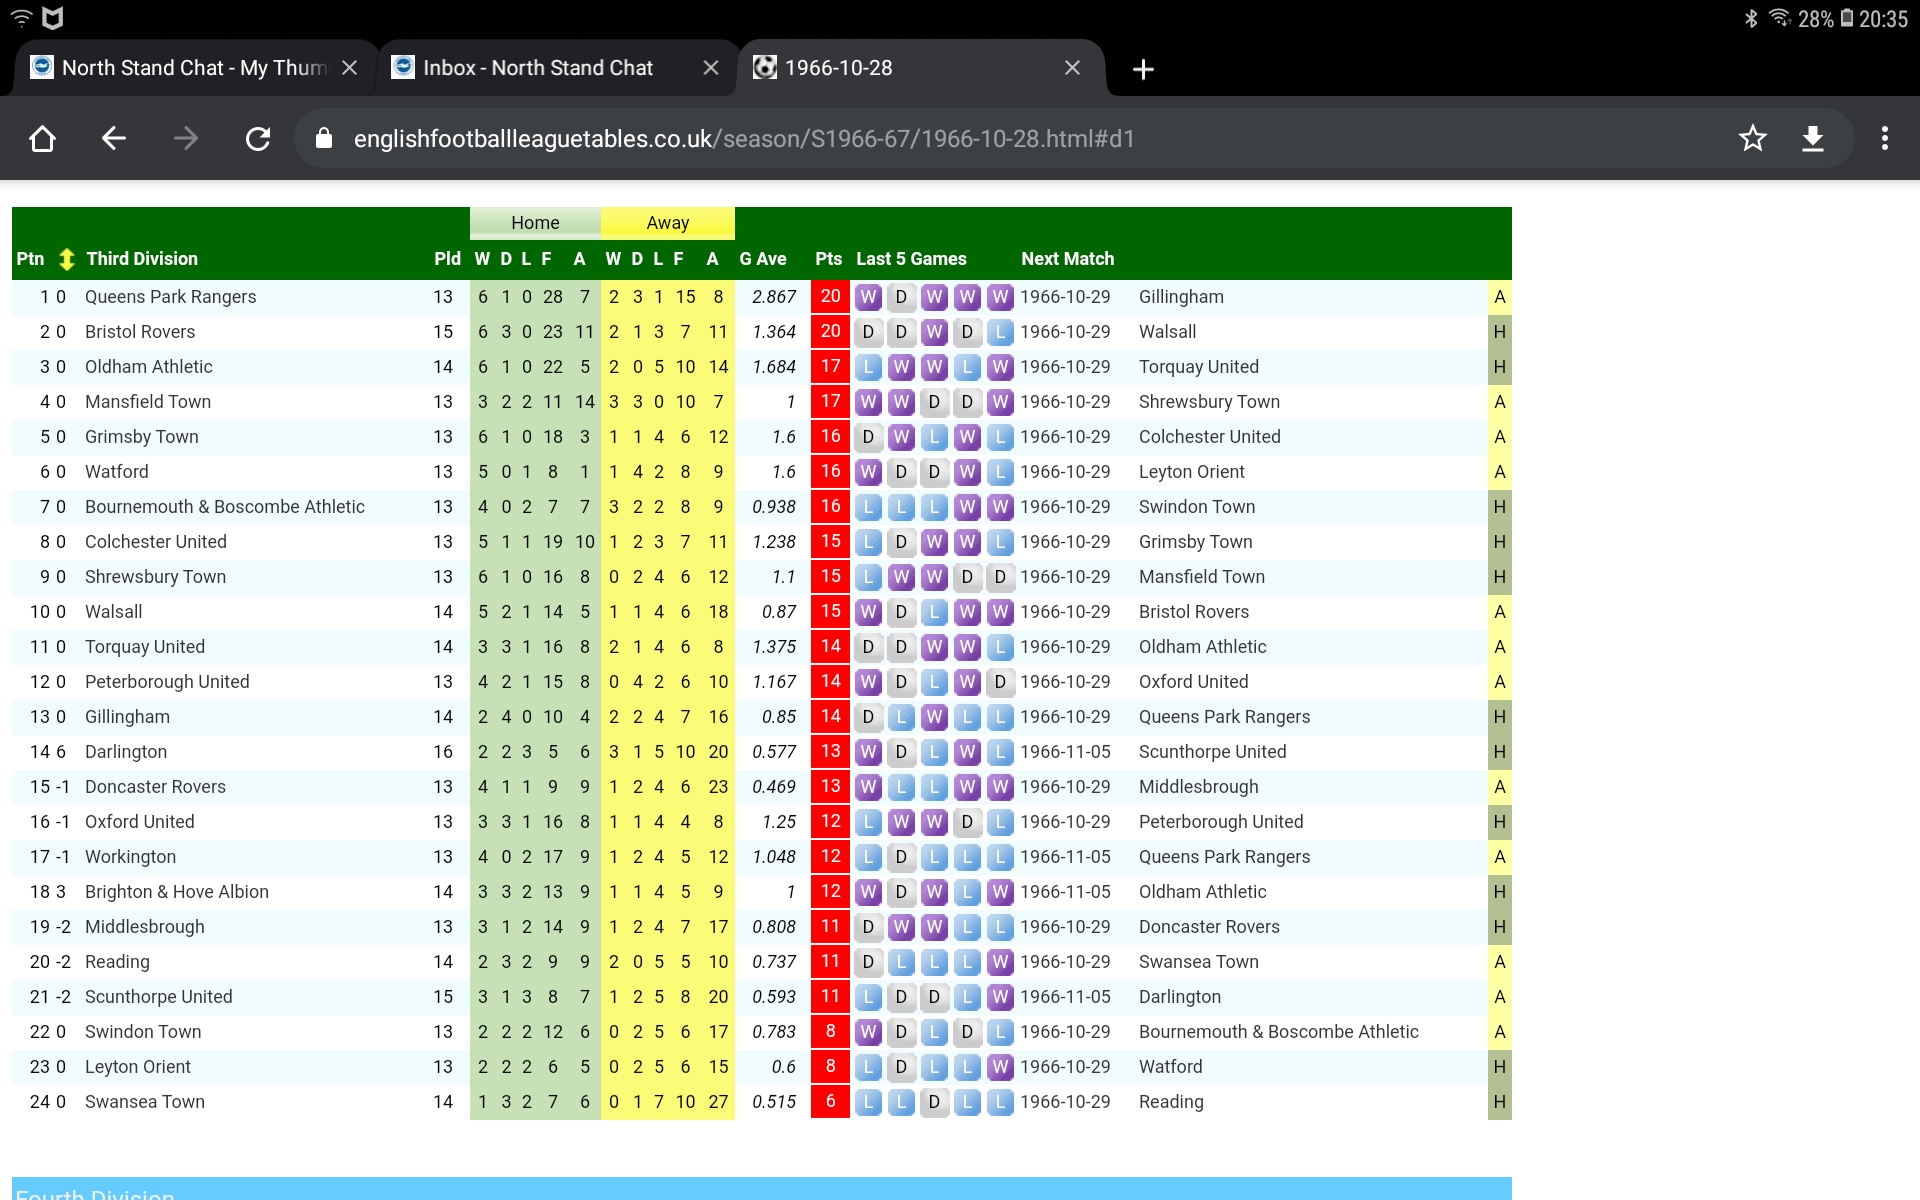
Task: Click the A venue marker in Queens Park Rangers row
Action: click(1499, 297)
